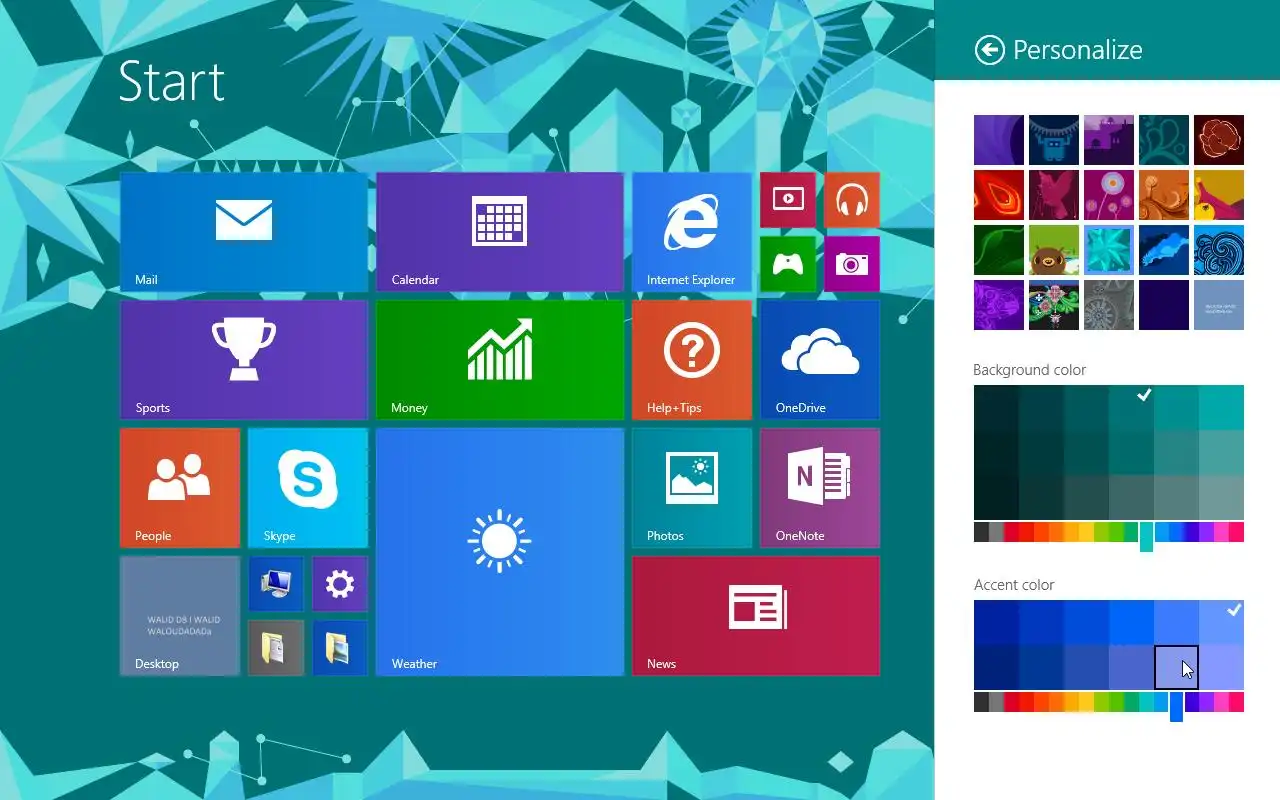Open the Internet Explorer tile
This screenshot has width=1280, height=800.
(692, 232)
